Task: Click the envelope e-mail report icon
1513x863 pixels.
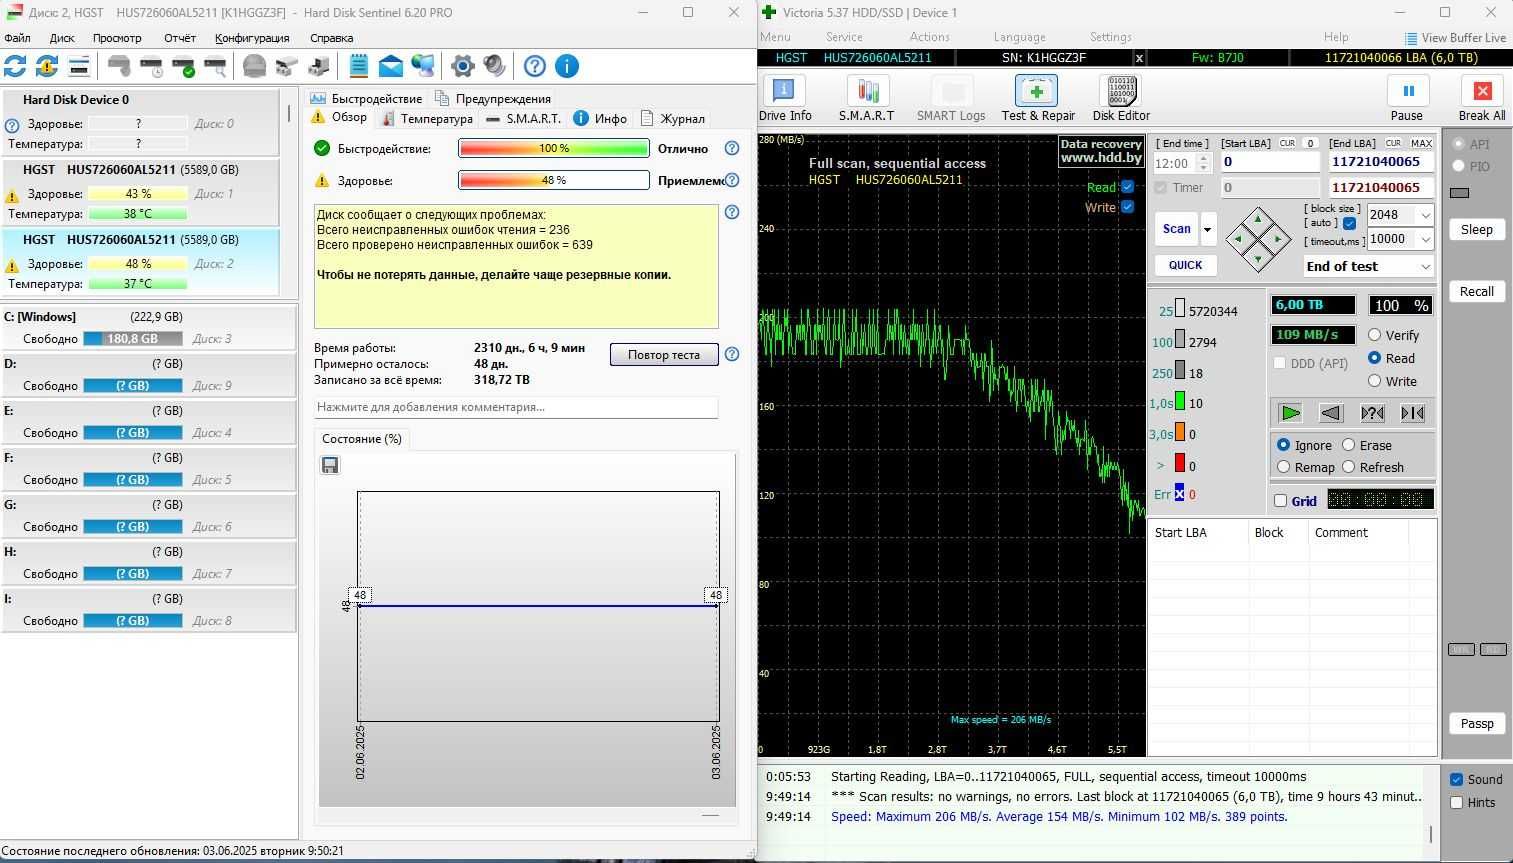Action: pos(391,66)
